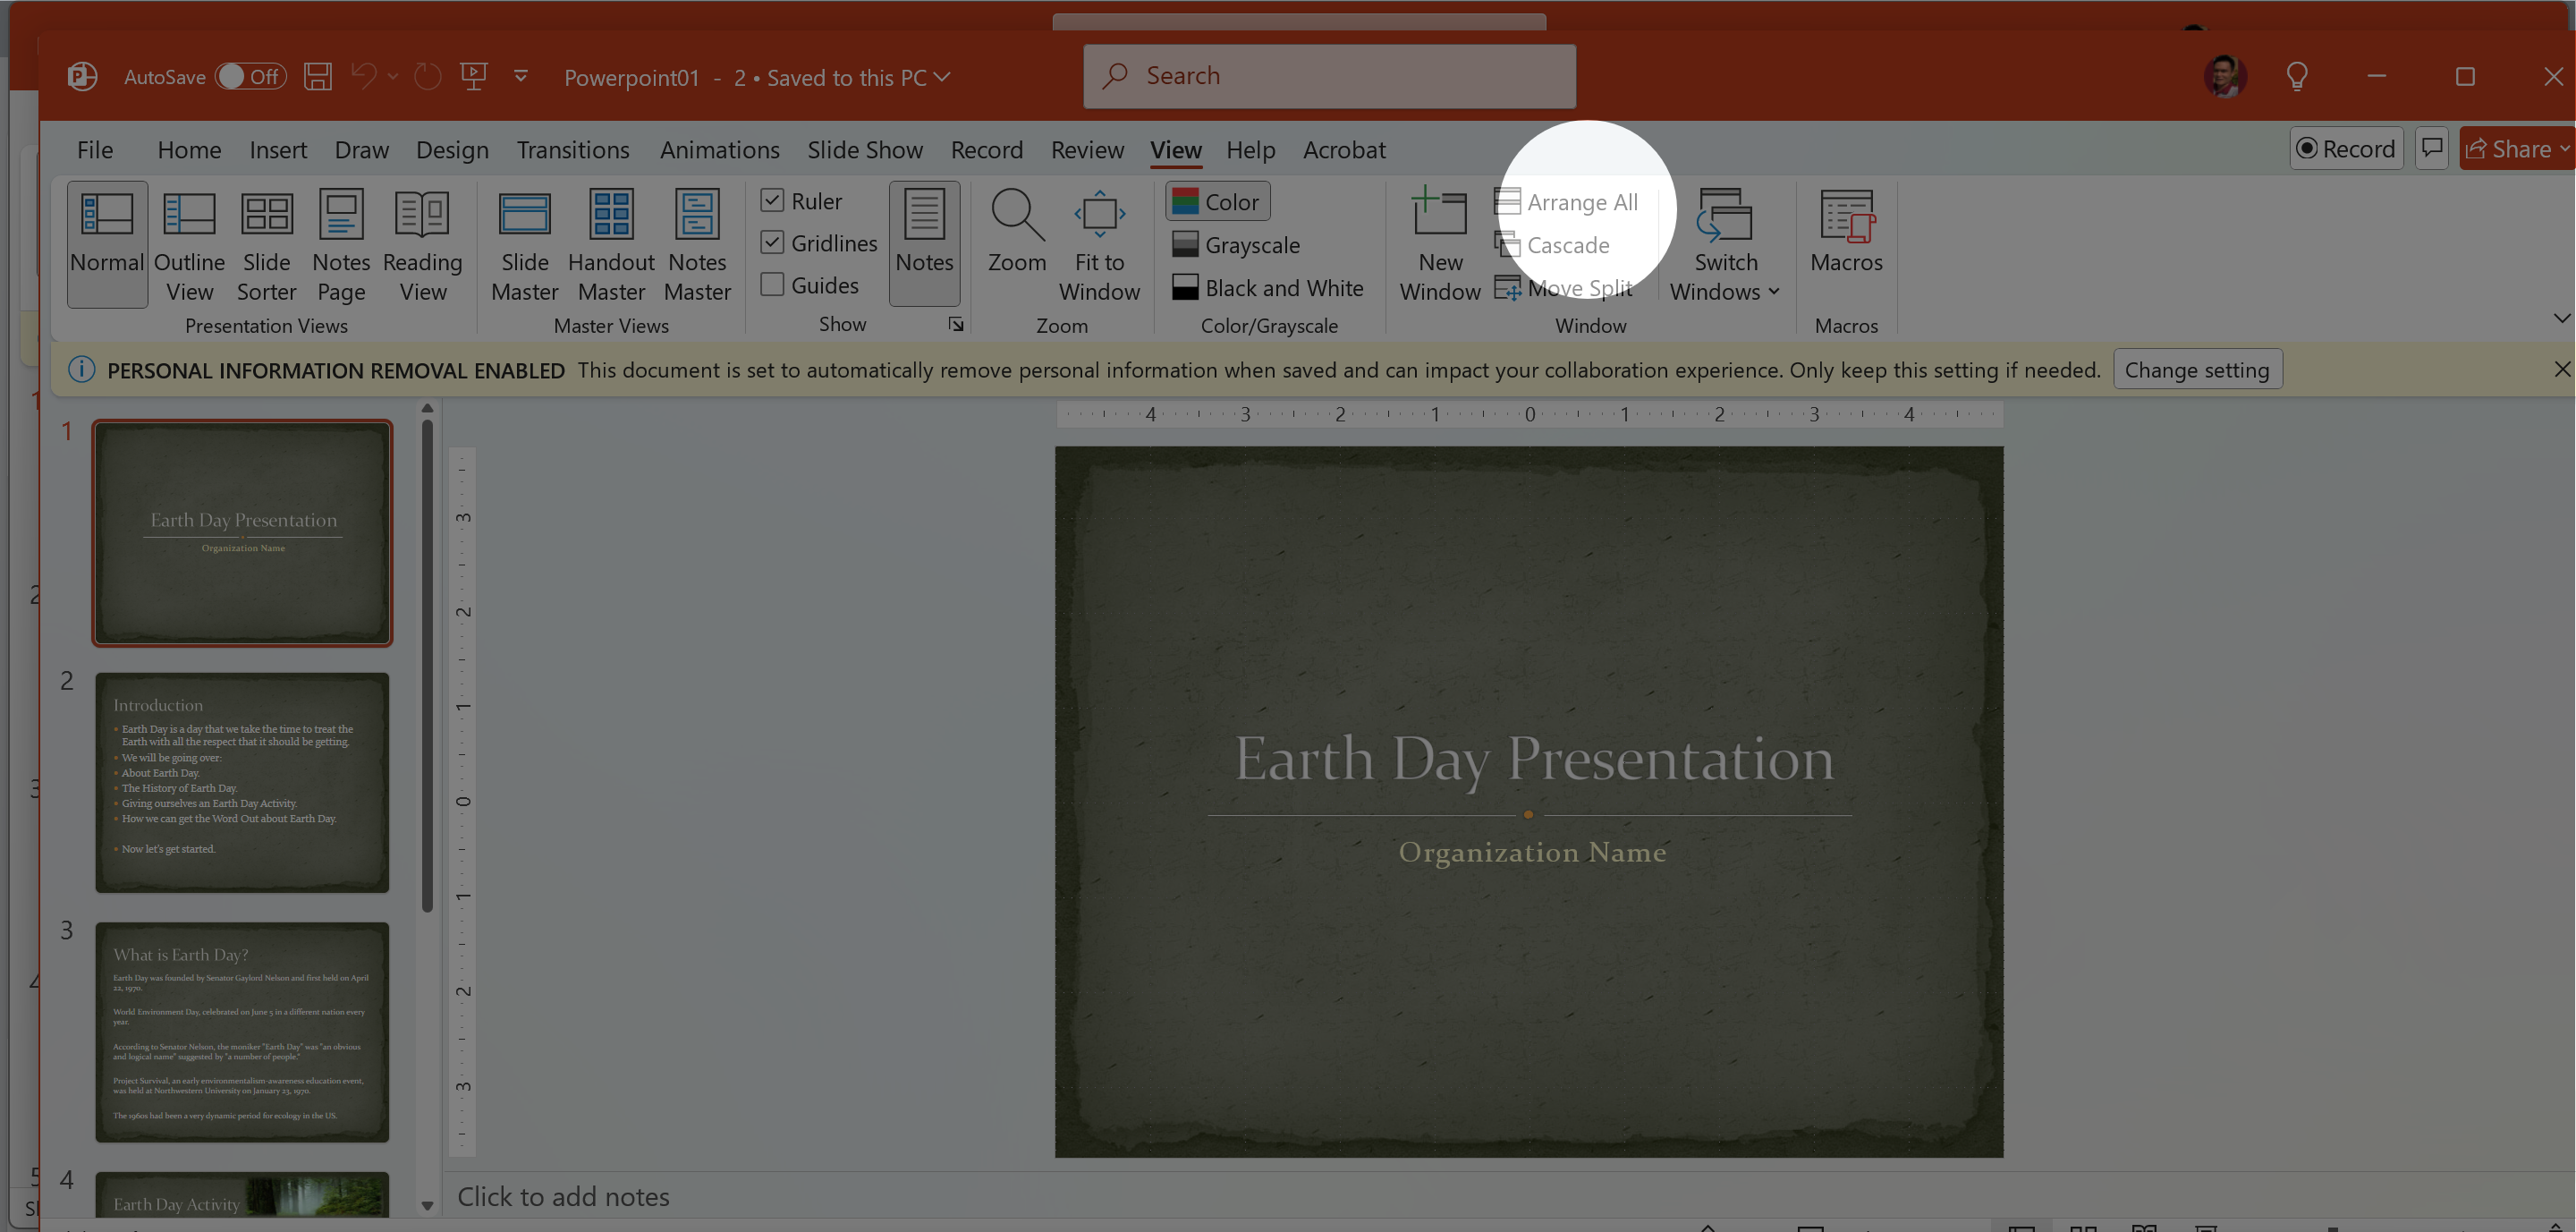Switch to Reading View
Image resolution: width=2576 pixels, height=1232 pixels.
pos(422,245)
